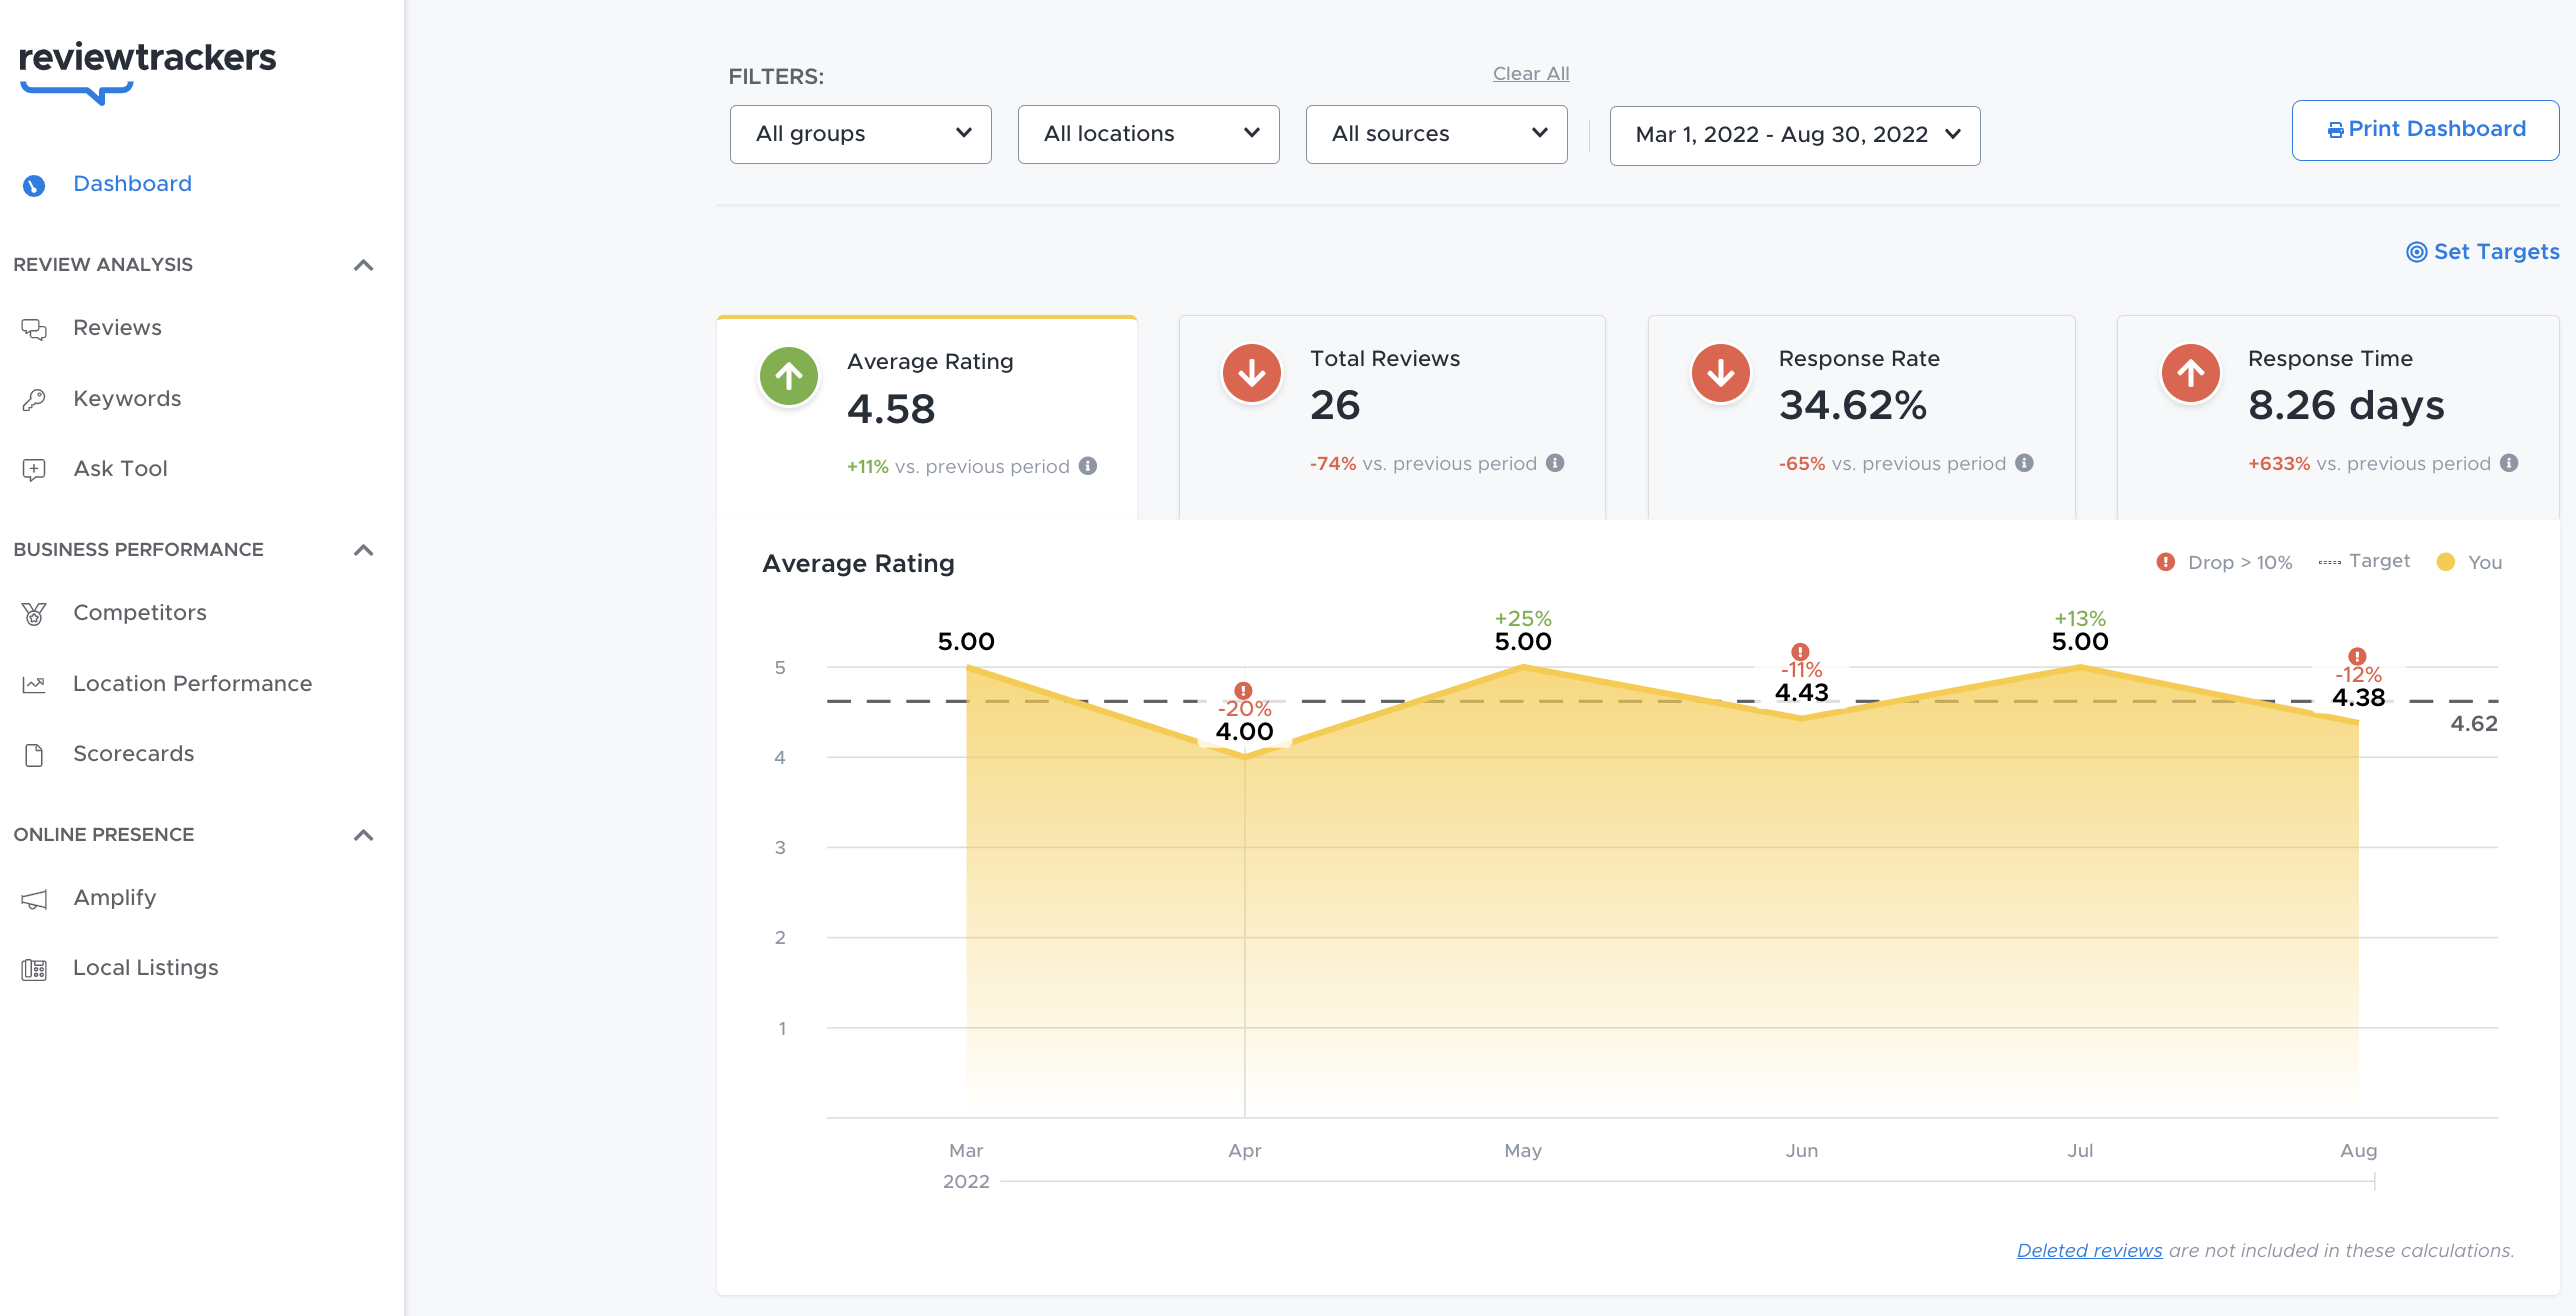Screen dimensions: 2576x1316
Task: Open the All groups dropdown
Action: (860, 133)
